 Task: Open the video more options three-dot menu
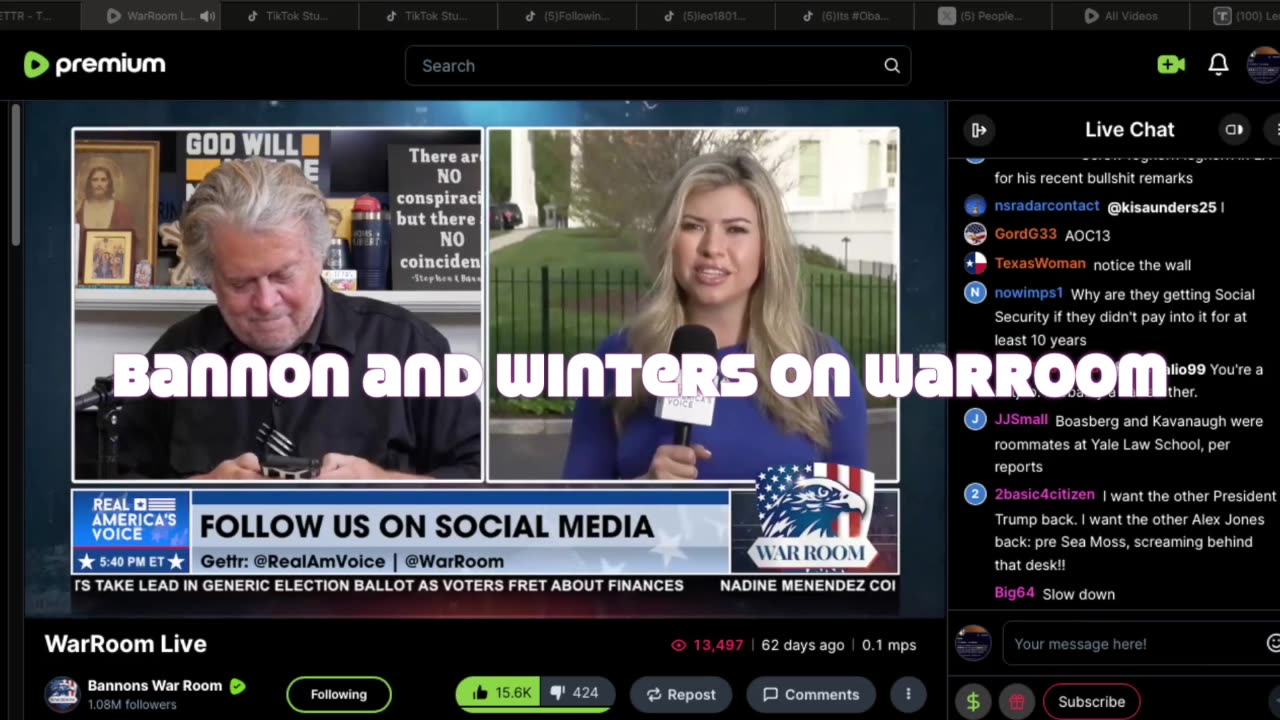tap(908, 693)
